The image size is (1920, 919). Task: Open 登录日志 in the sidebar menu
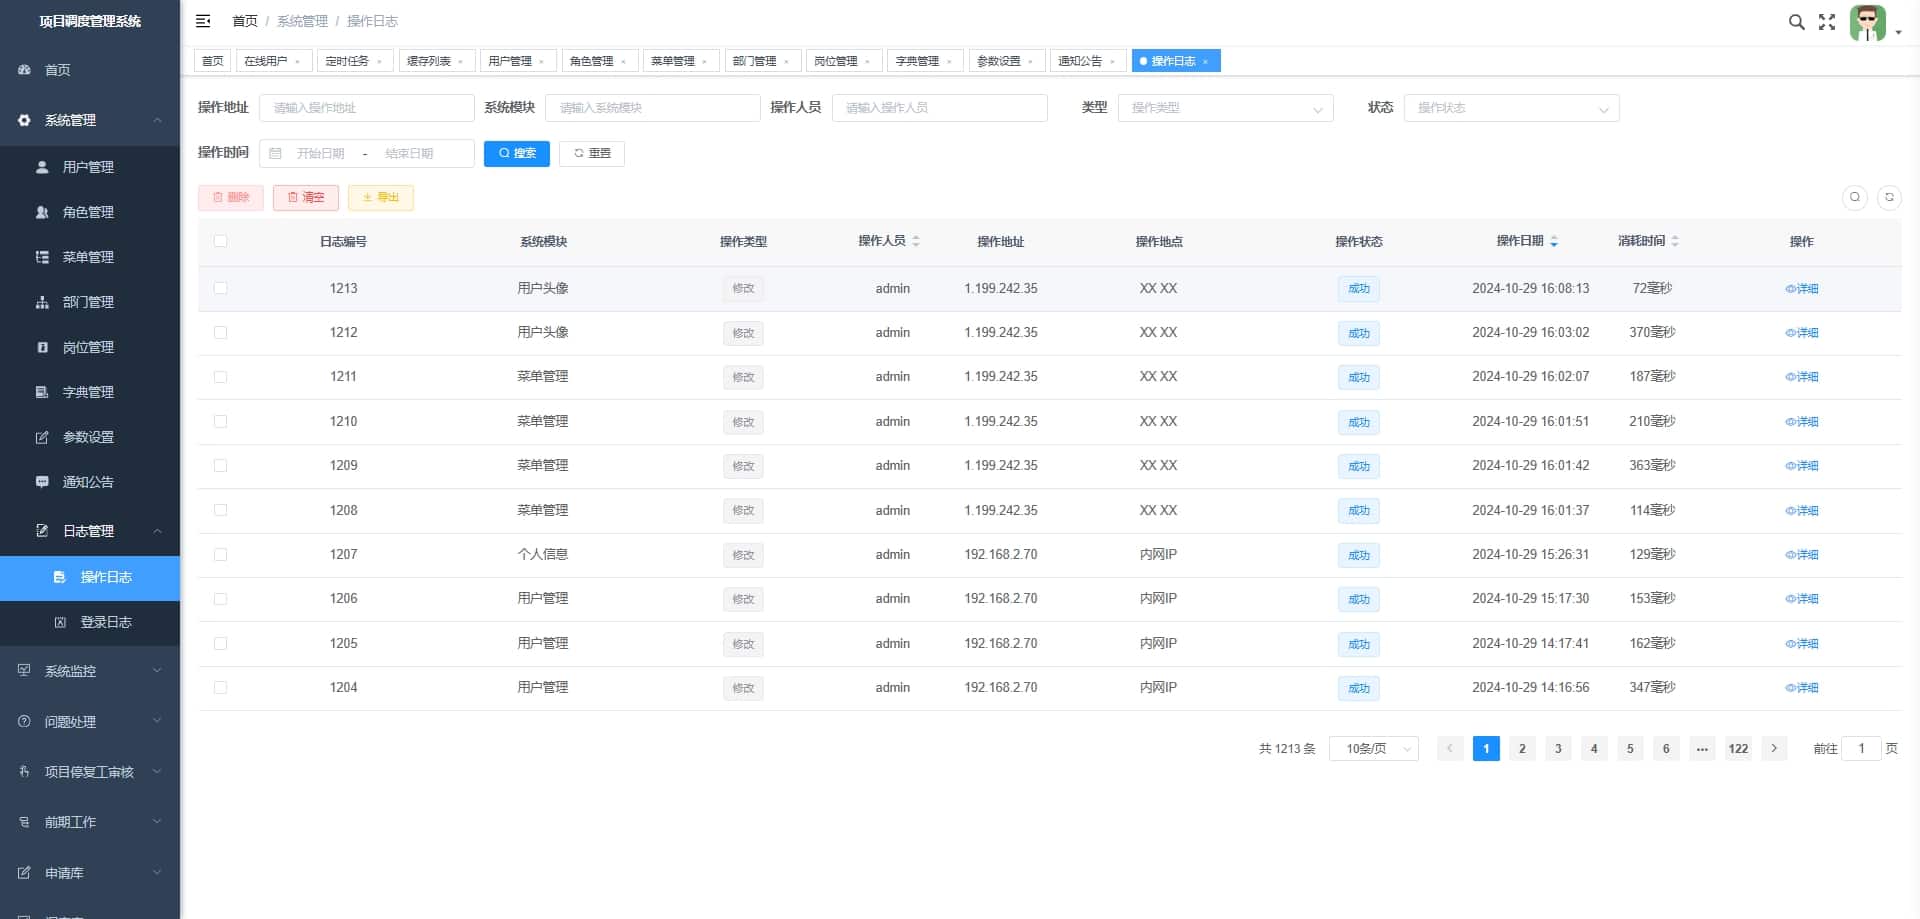[106, 622]
